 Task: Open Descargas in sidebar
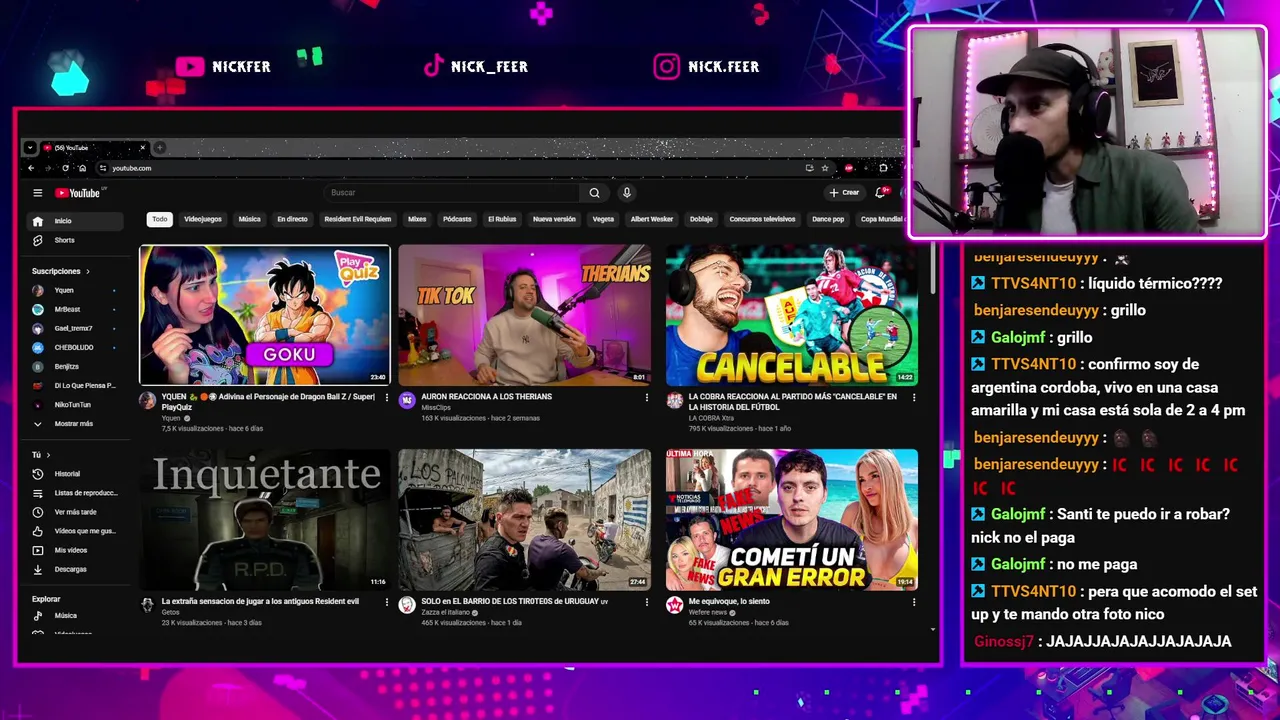coord(75,569)
